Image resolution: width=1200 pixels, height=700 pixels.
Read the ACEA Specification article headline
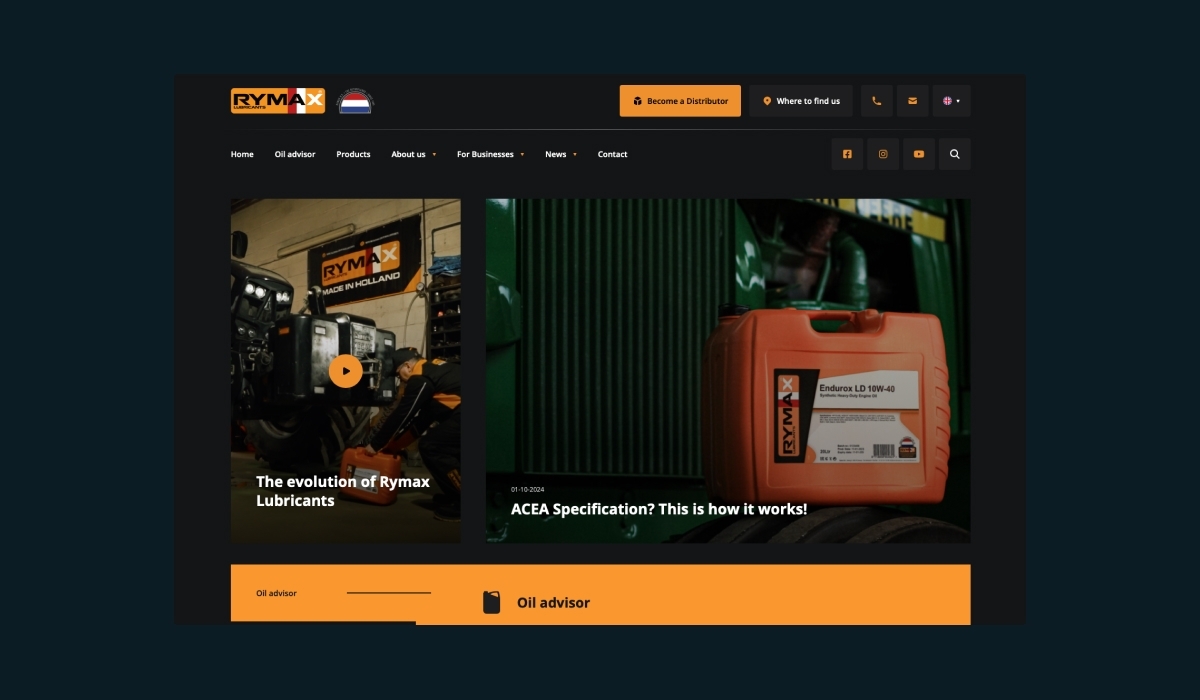(x=659, y=509)
